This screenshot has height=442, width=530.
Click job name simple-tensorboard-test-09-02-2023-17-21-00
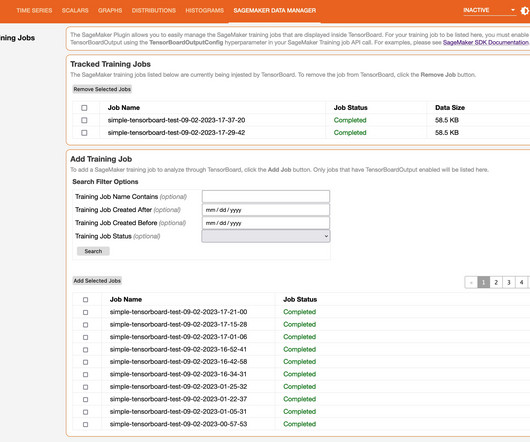point(178,312)
